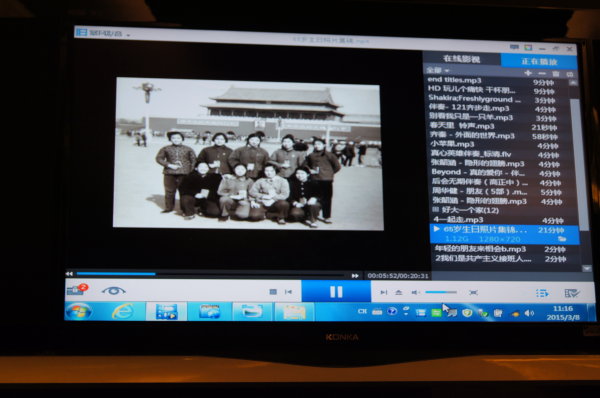Play 小苹果.mp3 from the playlist
Viewport: 600px width, 398px height.
click(x=453, y=144)
